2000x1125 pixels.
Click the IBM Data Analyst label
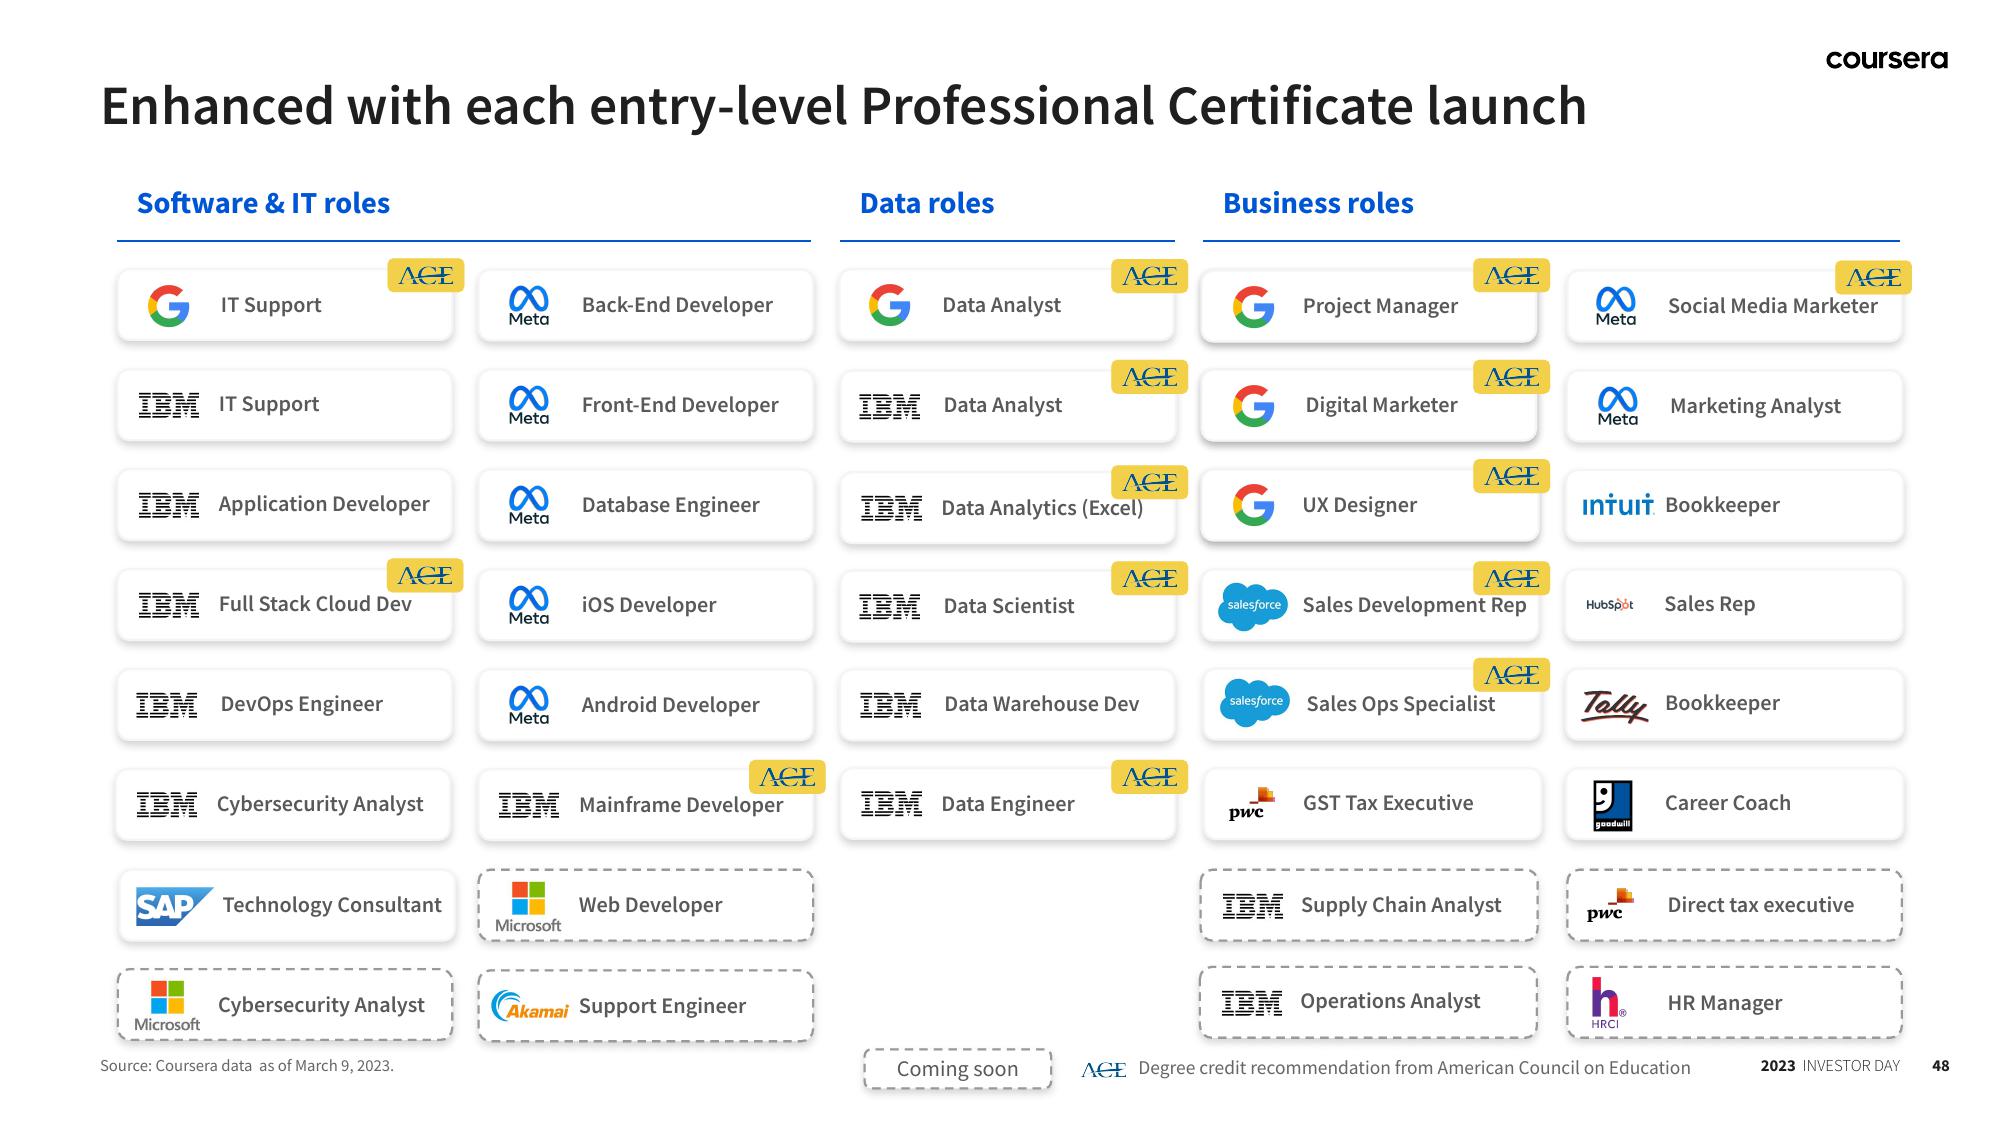pyautogui.click(x=1003, y=405)
